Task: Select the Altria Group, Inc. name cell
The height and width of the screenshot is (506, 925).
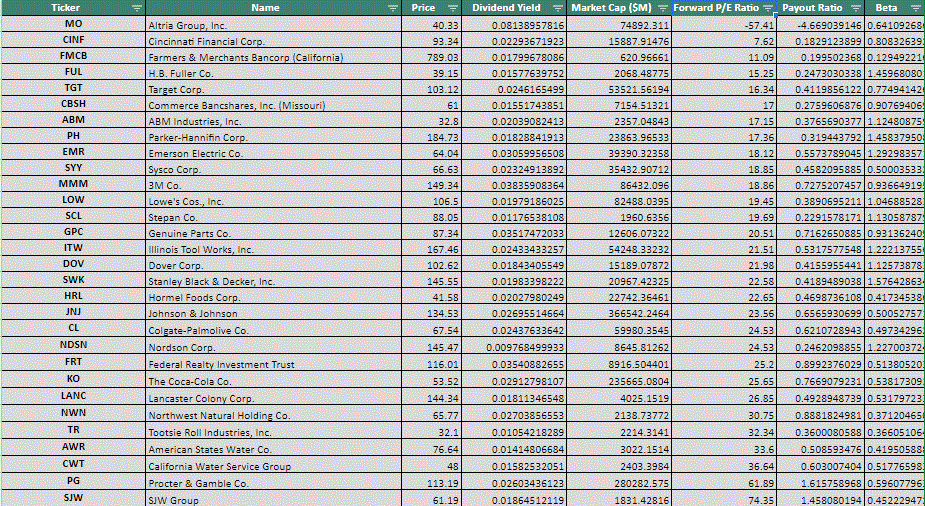Action: tap(274, 24)
